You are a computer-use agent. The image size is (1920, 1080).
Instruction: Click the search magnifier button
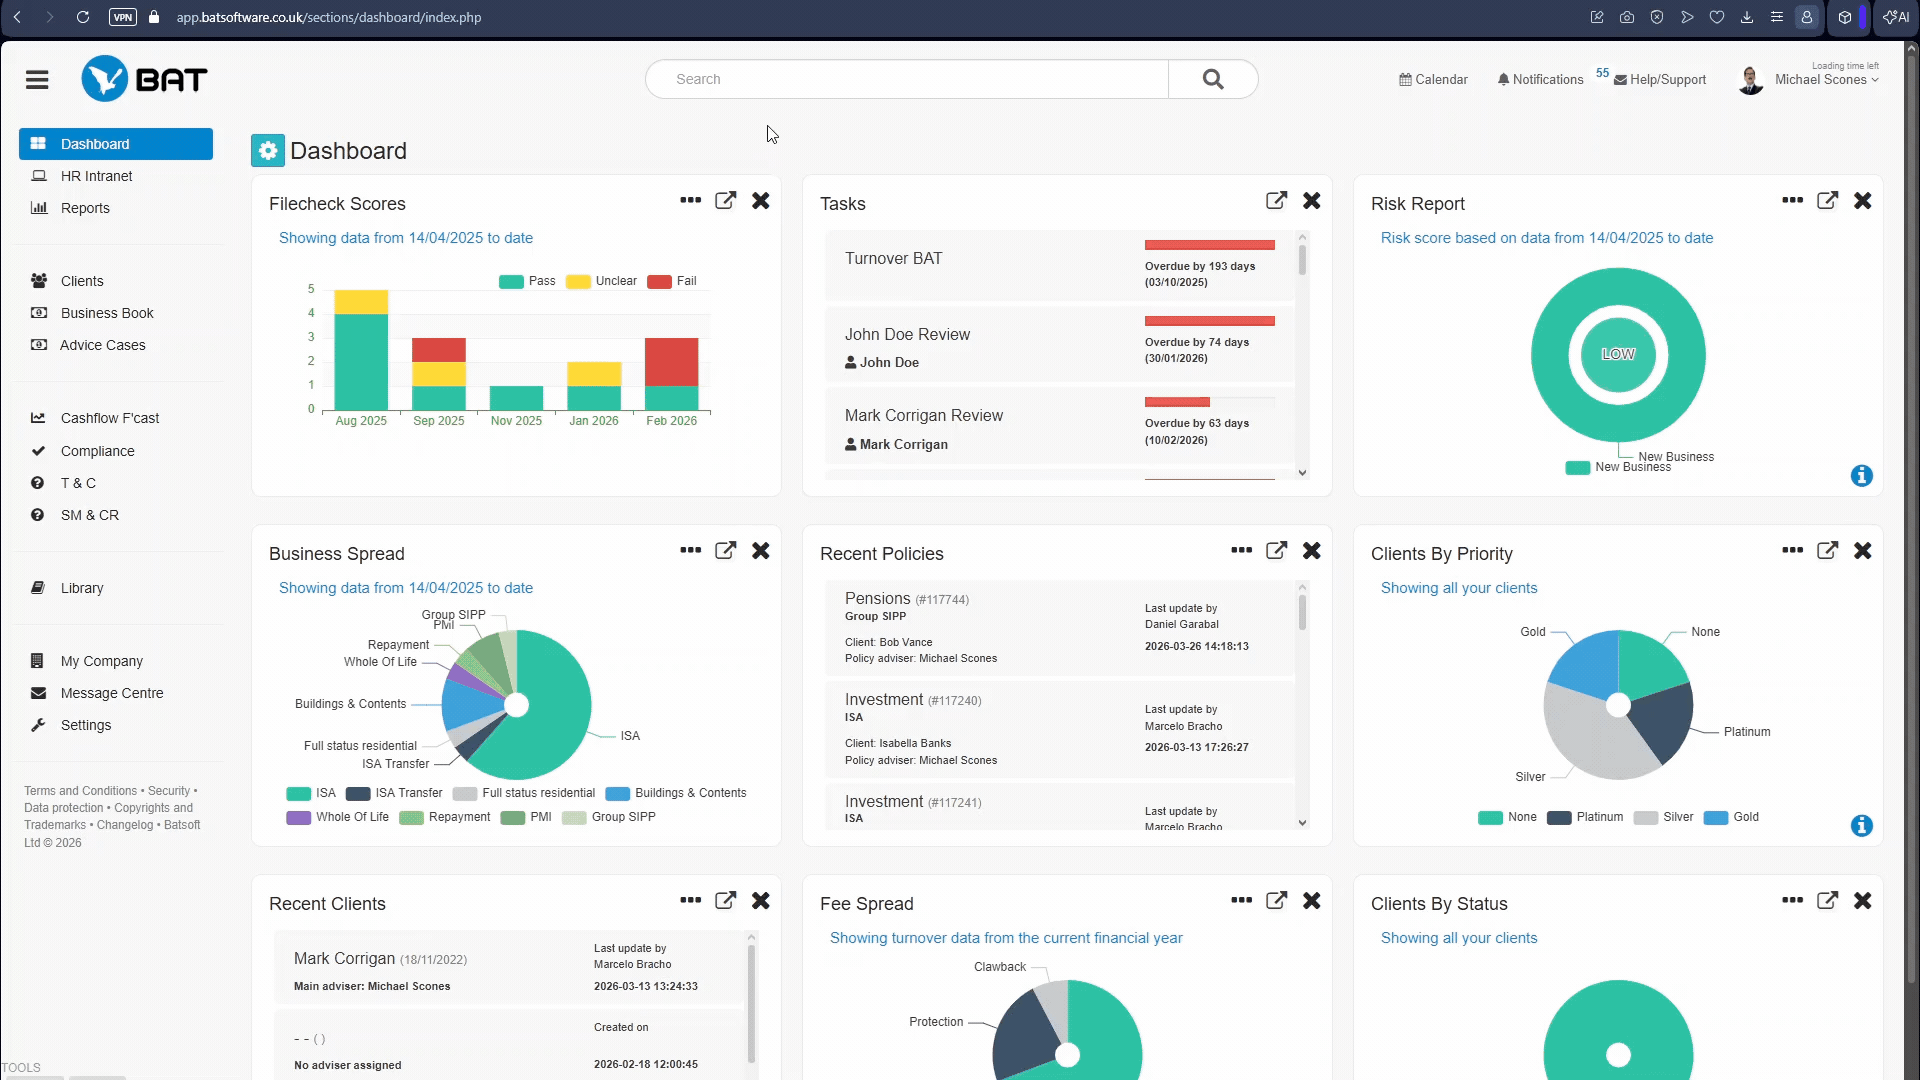[x=1212, y=79]
